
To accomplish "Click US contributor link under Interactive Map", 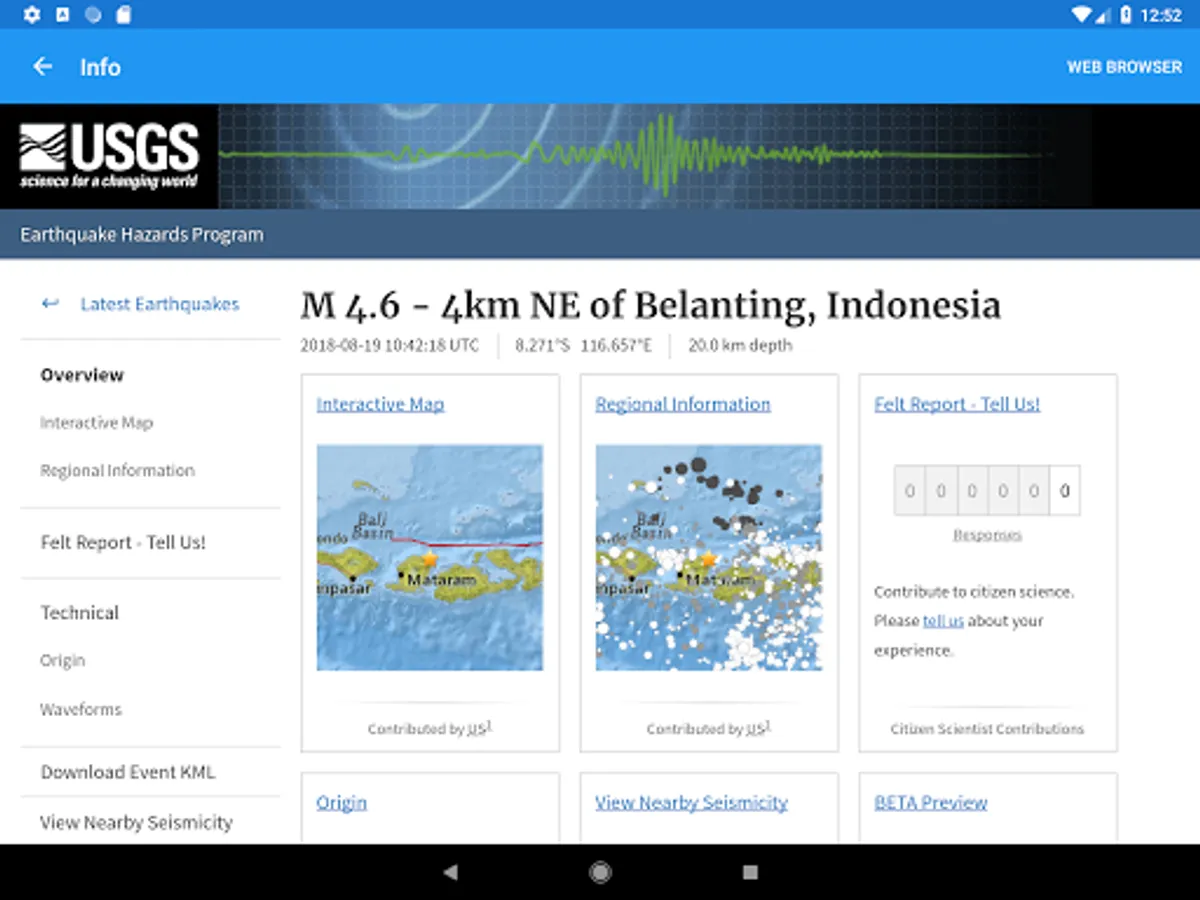I will point(477,729).
